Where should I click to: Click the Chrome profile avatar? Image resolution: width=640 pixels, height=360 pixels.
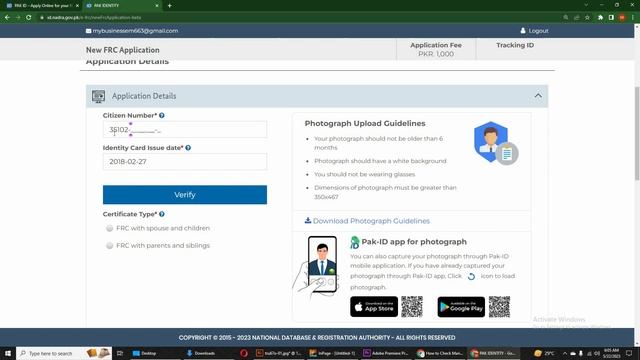coord(622,18)
